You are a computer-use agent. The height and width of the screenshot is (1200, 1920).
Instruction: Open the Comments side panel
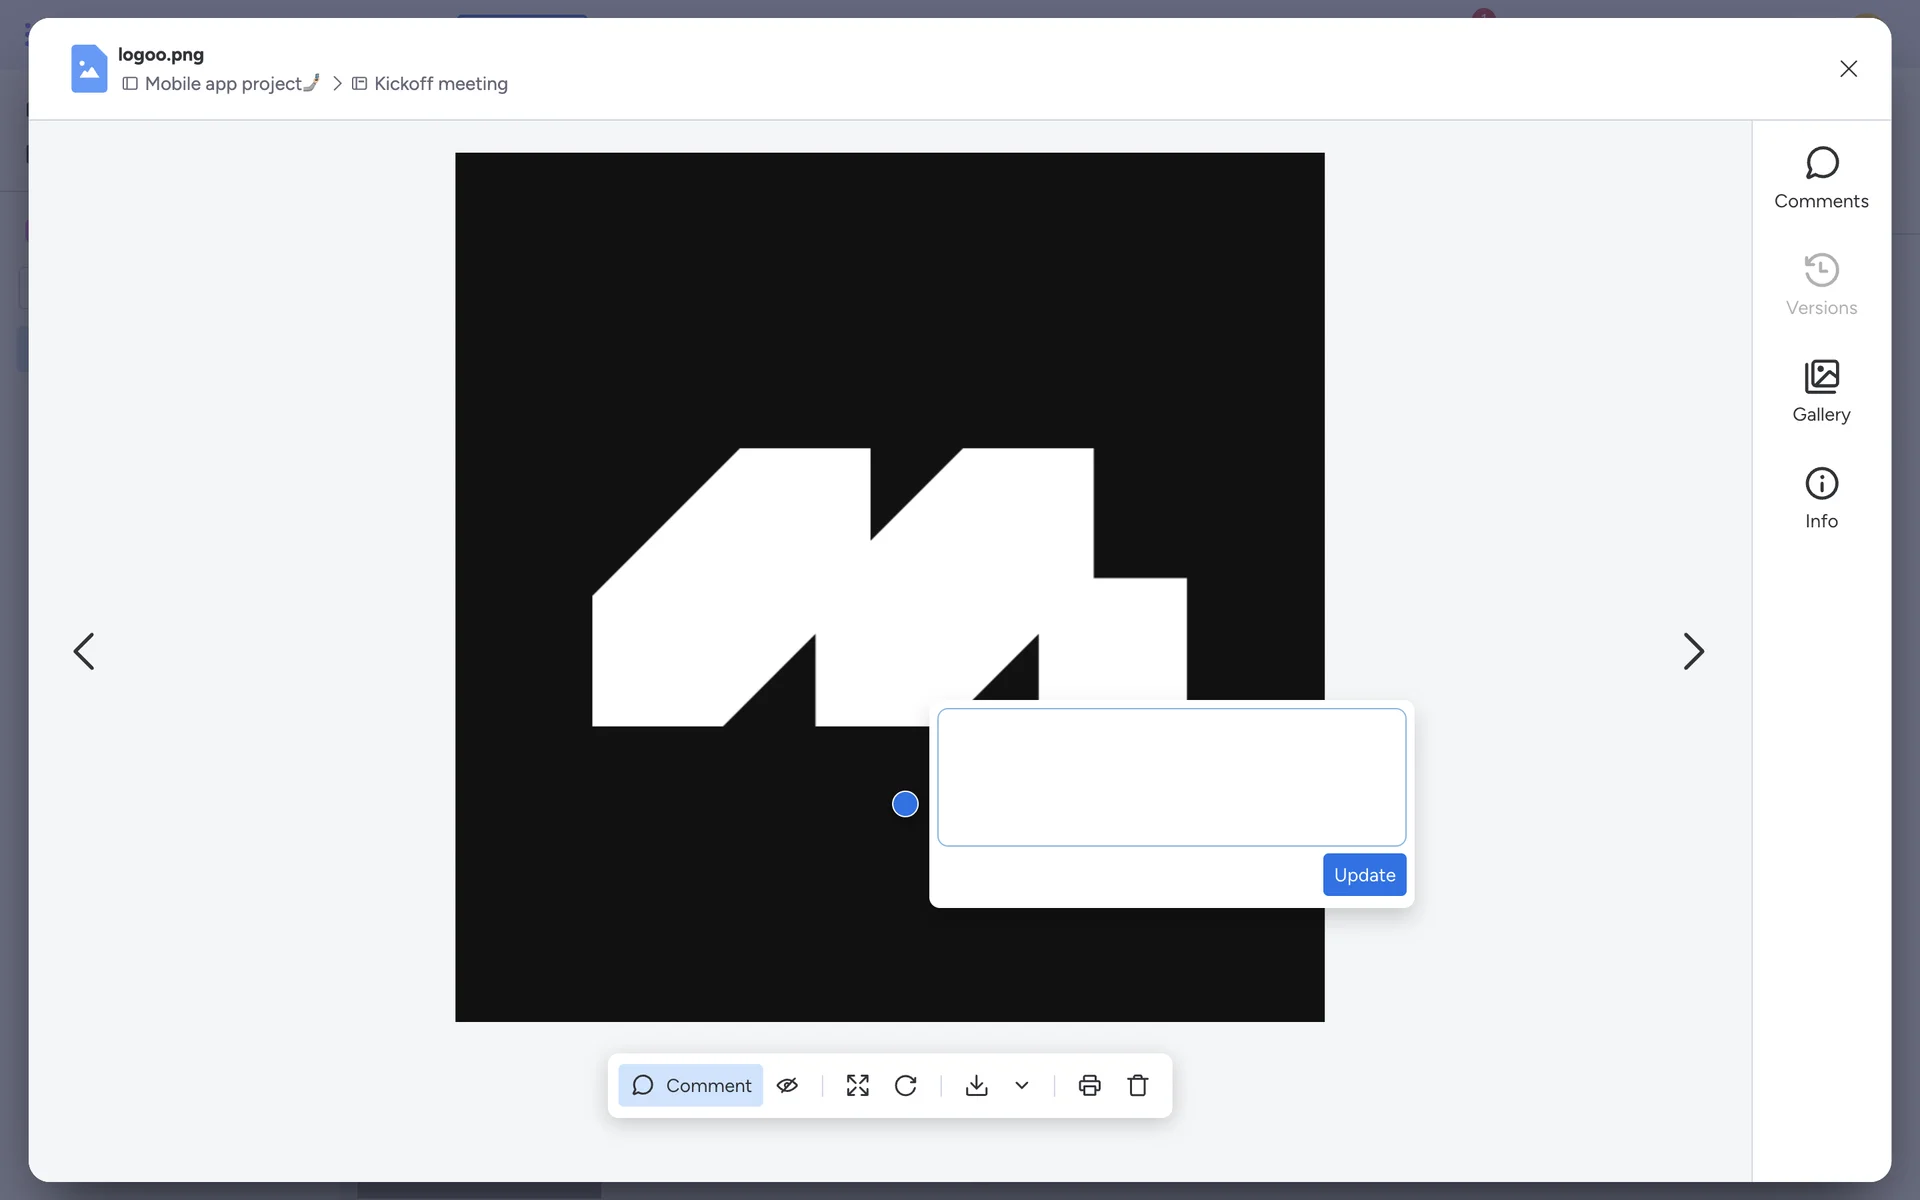pyautogui.click(x=1820, y=178)
